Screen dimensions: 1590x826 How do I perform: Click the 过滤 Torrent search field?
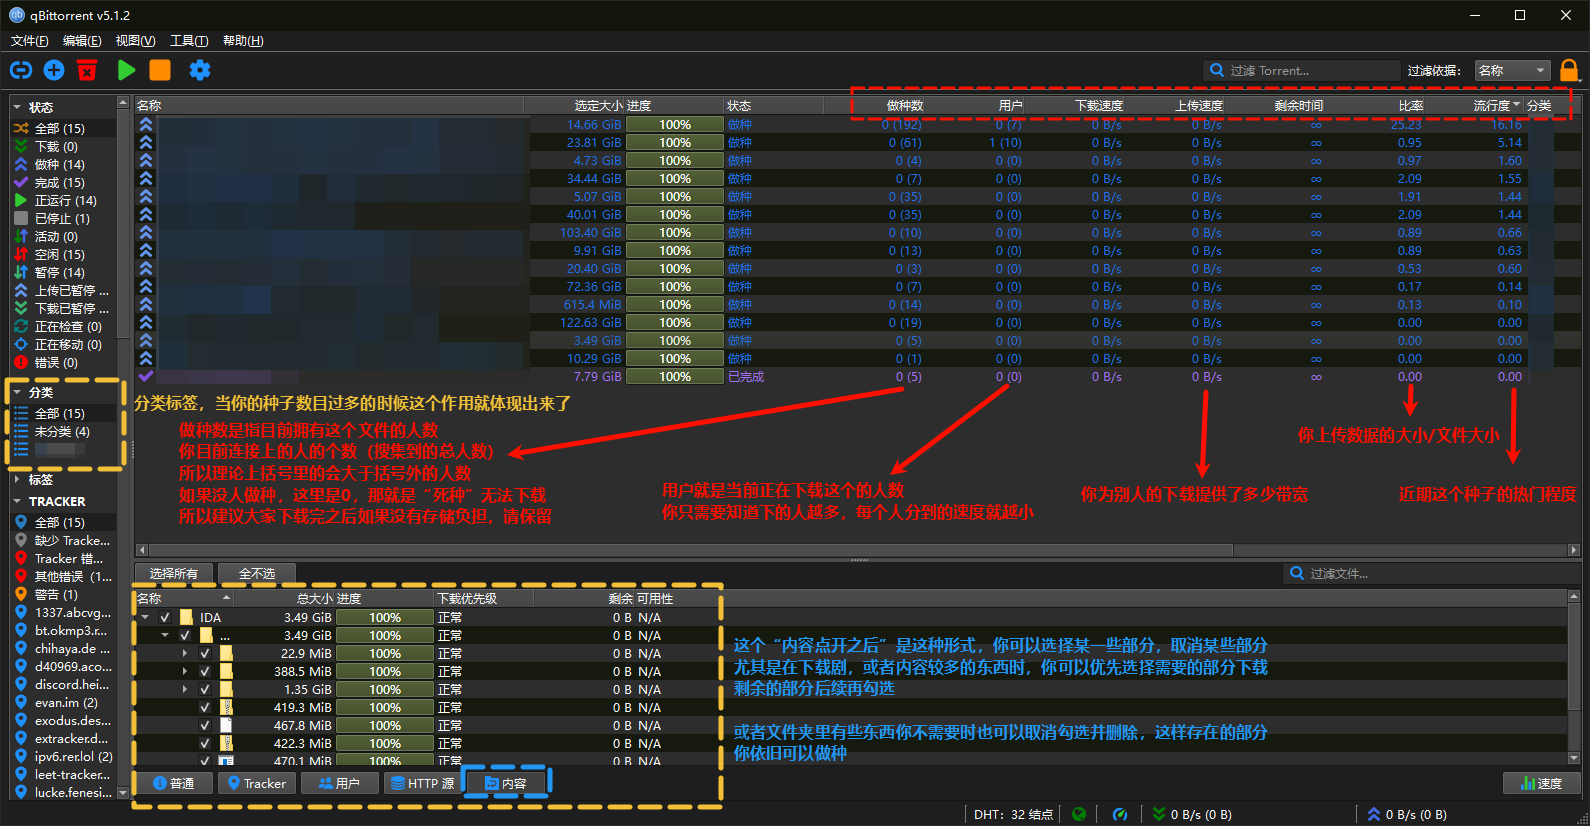(x=1301, y=70)
